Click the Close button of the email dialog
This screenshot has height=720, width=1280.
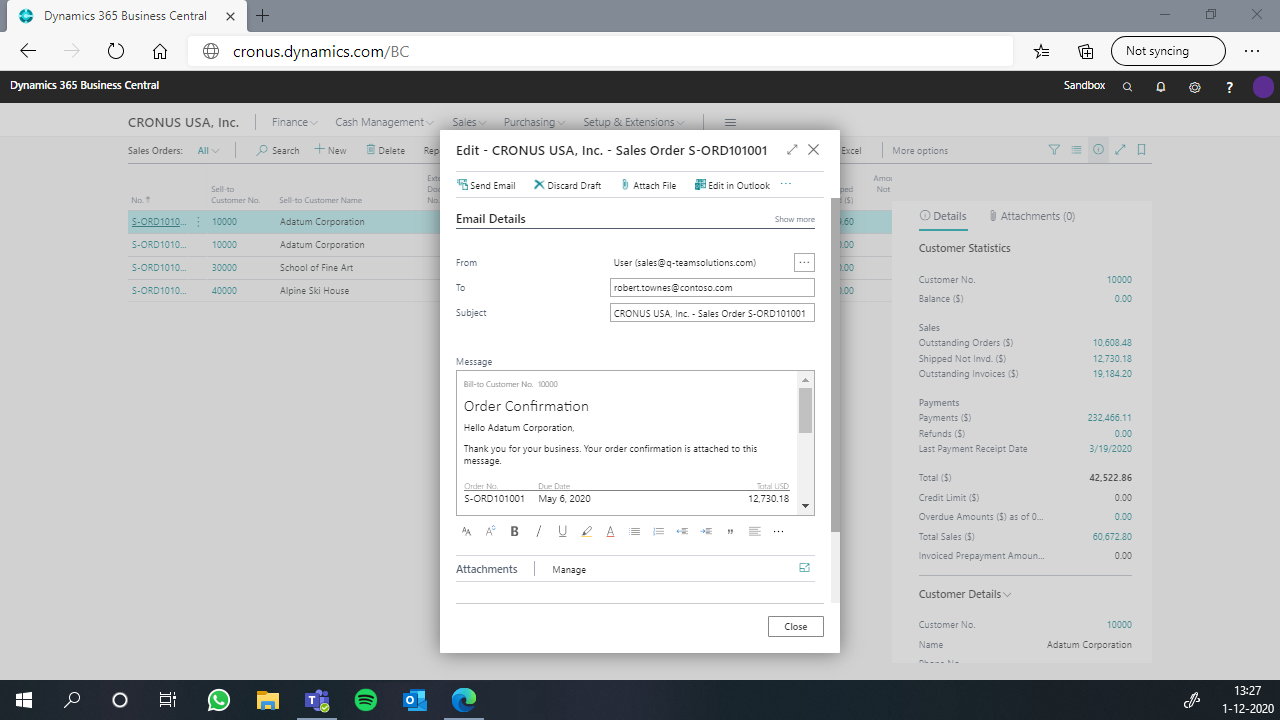(x=795, y=626)
